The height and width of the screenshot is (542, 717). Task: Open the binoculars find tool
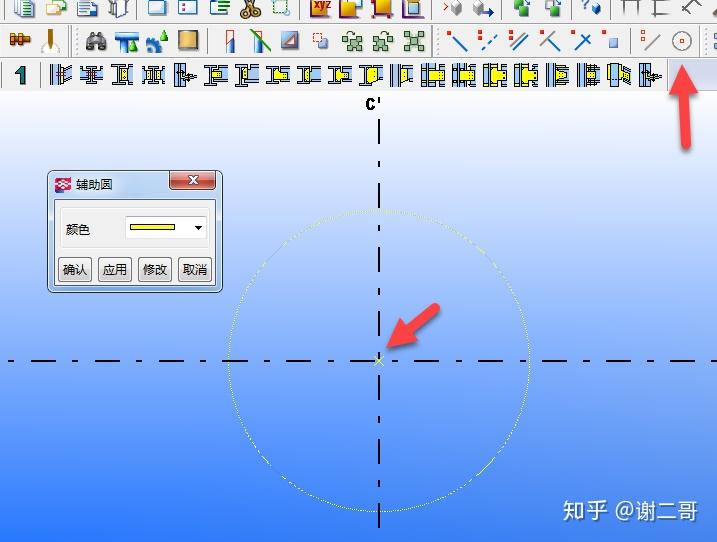(x=96, y=41)
